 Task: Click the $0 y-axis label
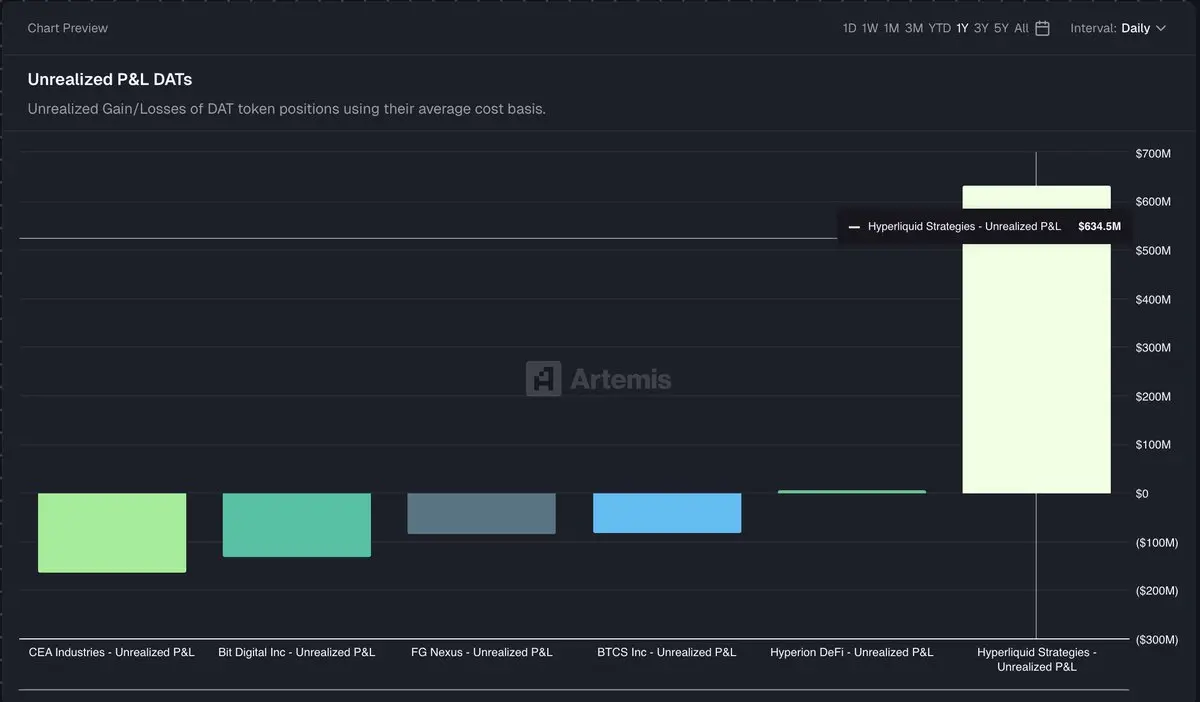point(1142,493)
